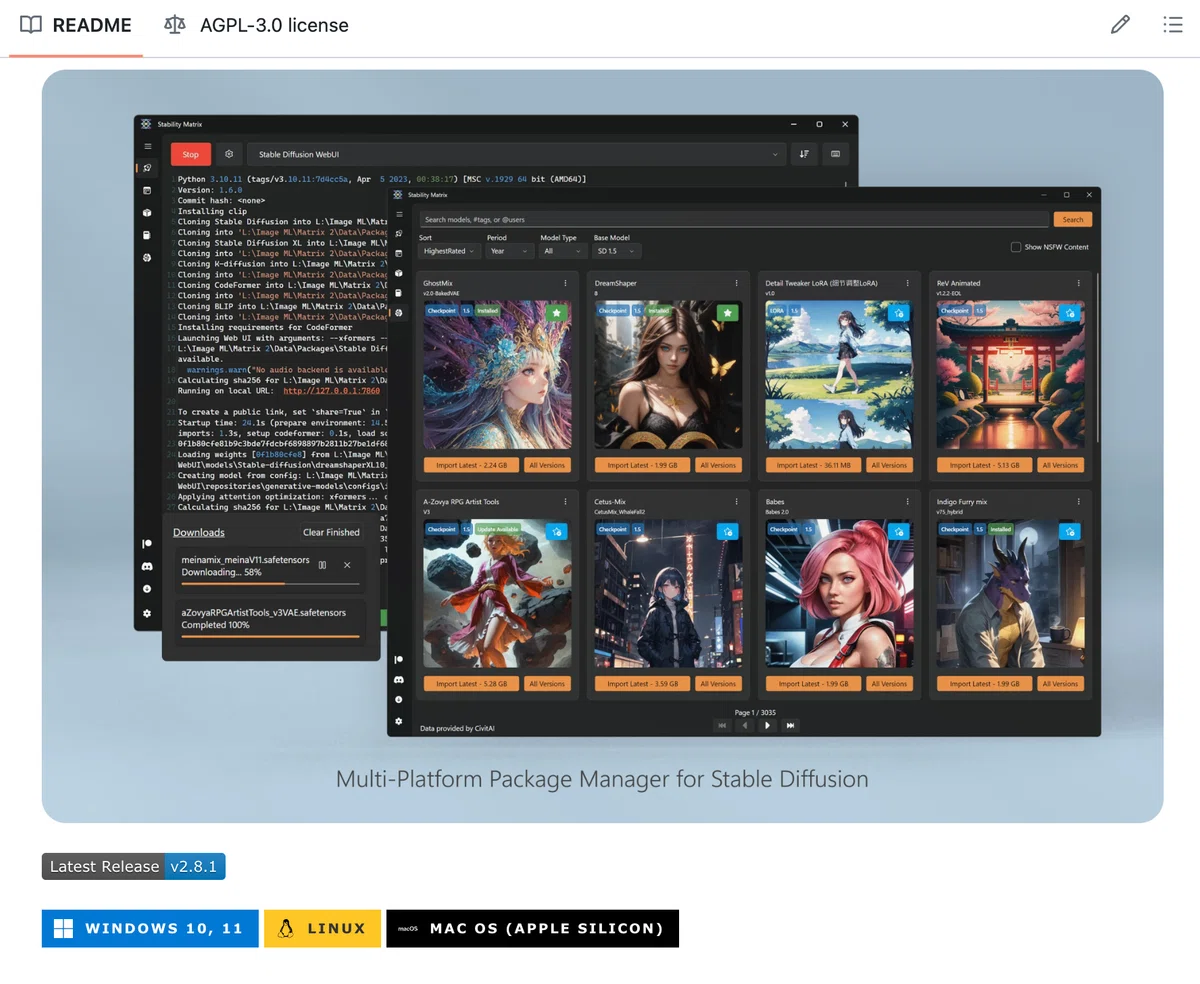The height and width of the screenshot is (984, 1200).
Task: Click Import Latest - 2.24 GB for GhostMix
Action: [472, 465]
